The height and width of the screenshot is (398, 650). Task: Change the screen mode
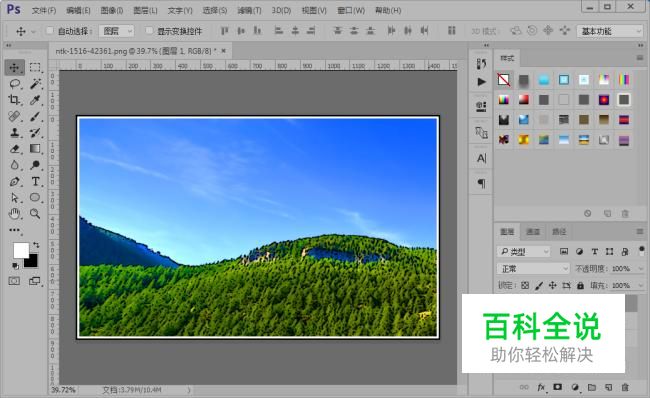[x=35, y=281]
